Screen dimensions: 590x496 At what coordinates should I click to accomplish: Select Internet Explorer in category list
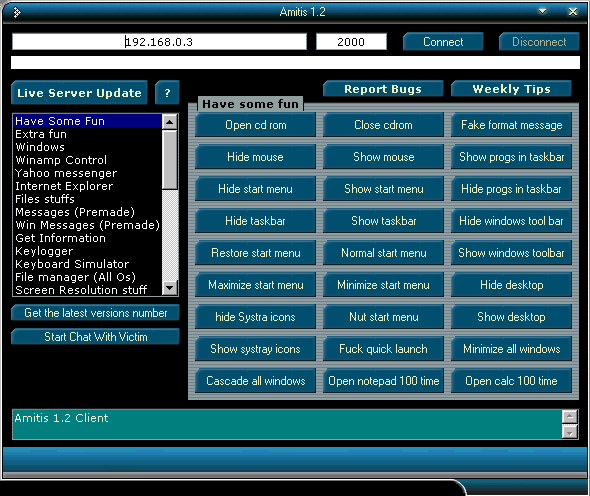click(87, 186)
